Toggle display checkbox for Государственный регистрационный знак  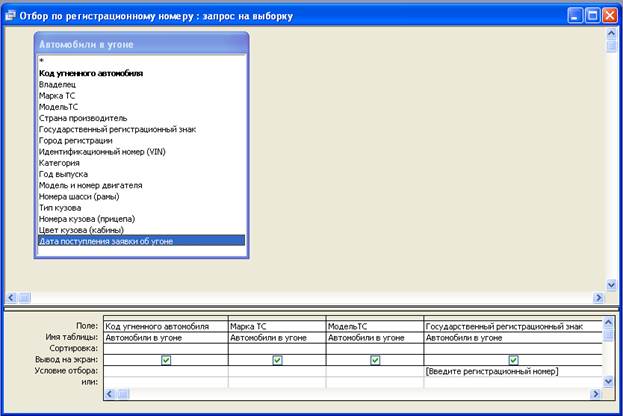(513, 360)
